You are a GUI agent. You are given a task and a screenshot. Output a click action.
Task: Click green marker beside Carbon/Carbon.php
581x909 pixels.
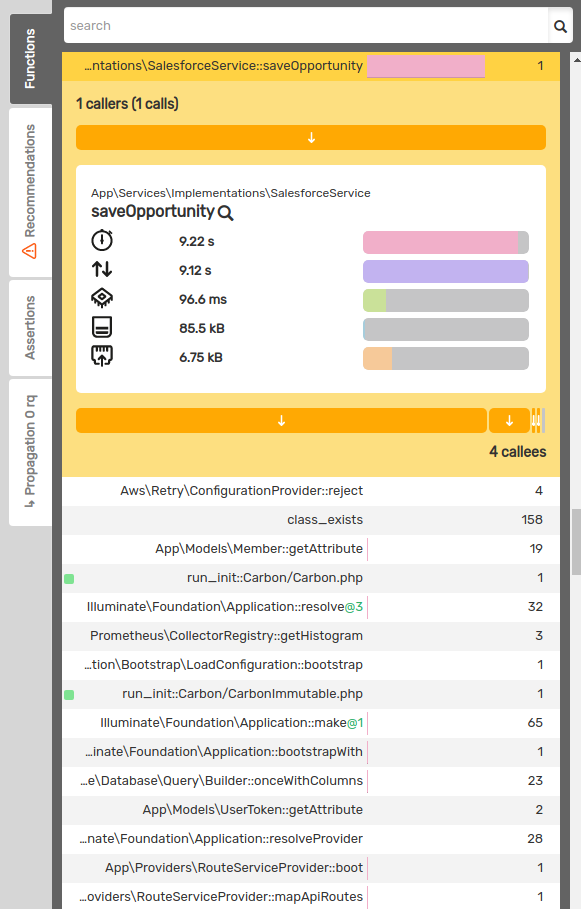point(69,579)
